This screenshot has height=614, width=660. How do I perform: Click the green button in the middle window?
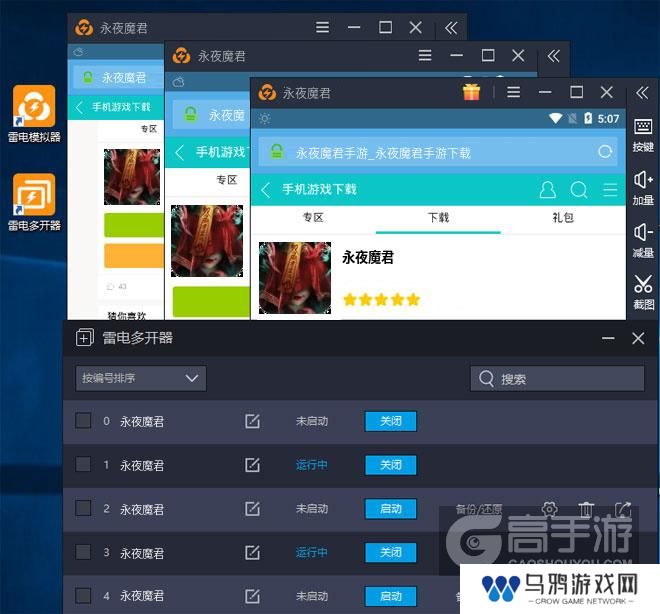point(211,302)
